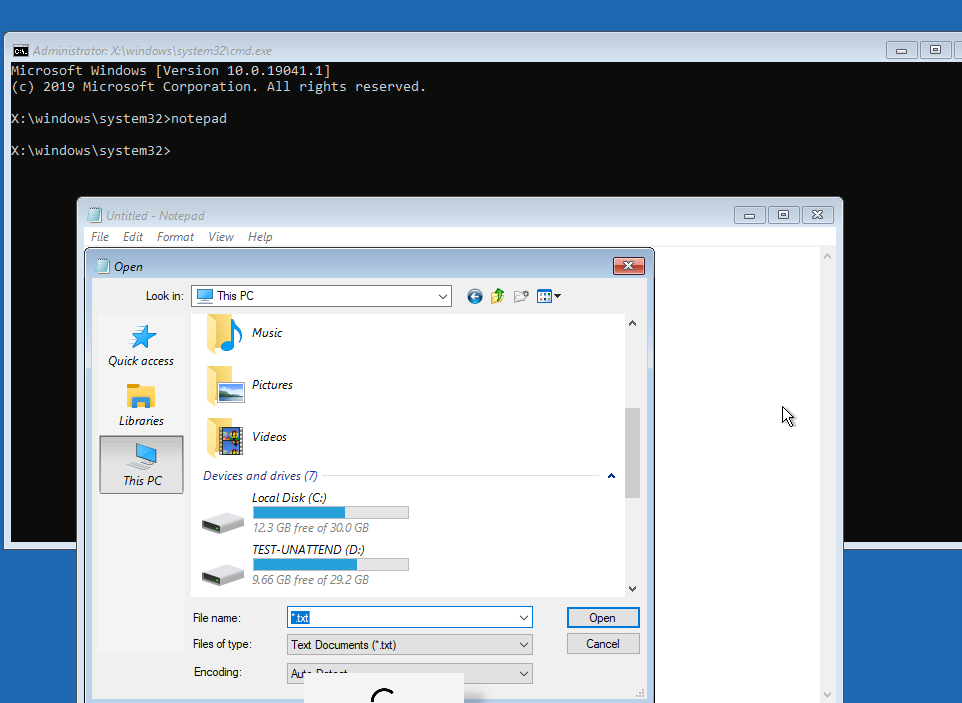Click the cmd.exe title bar icon

pyautogui.click(x=21, y=50)
